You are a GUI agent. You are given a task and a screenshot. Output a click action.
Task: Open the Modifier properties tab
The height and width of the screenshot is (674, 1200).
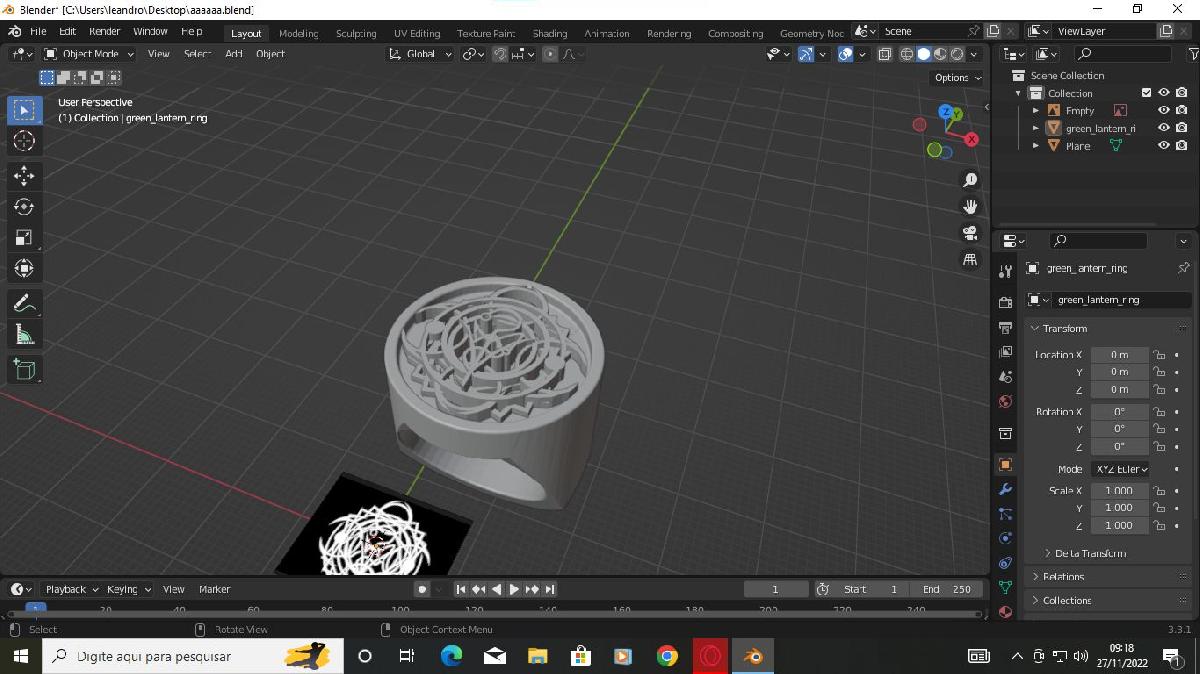1006,489
